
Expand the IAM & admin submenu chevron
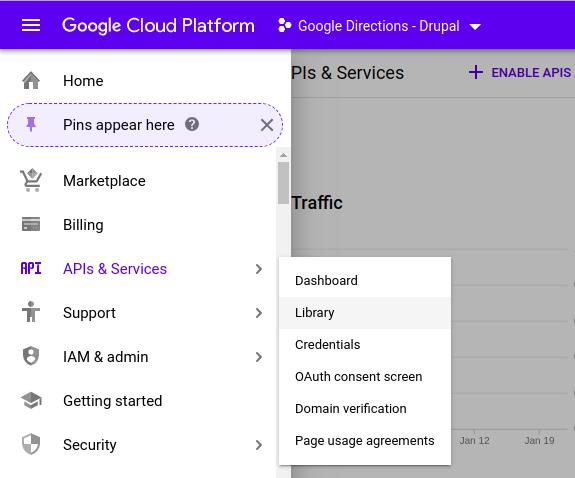(259, 357)
